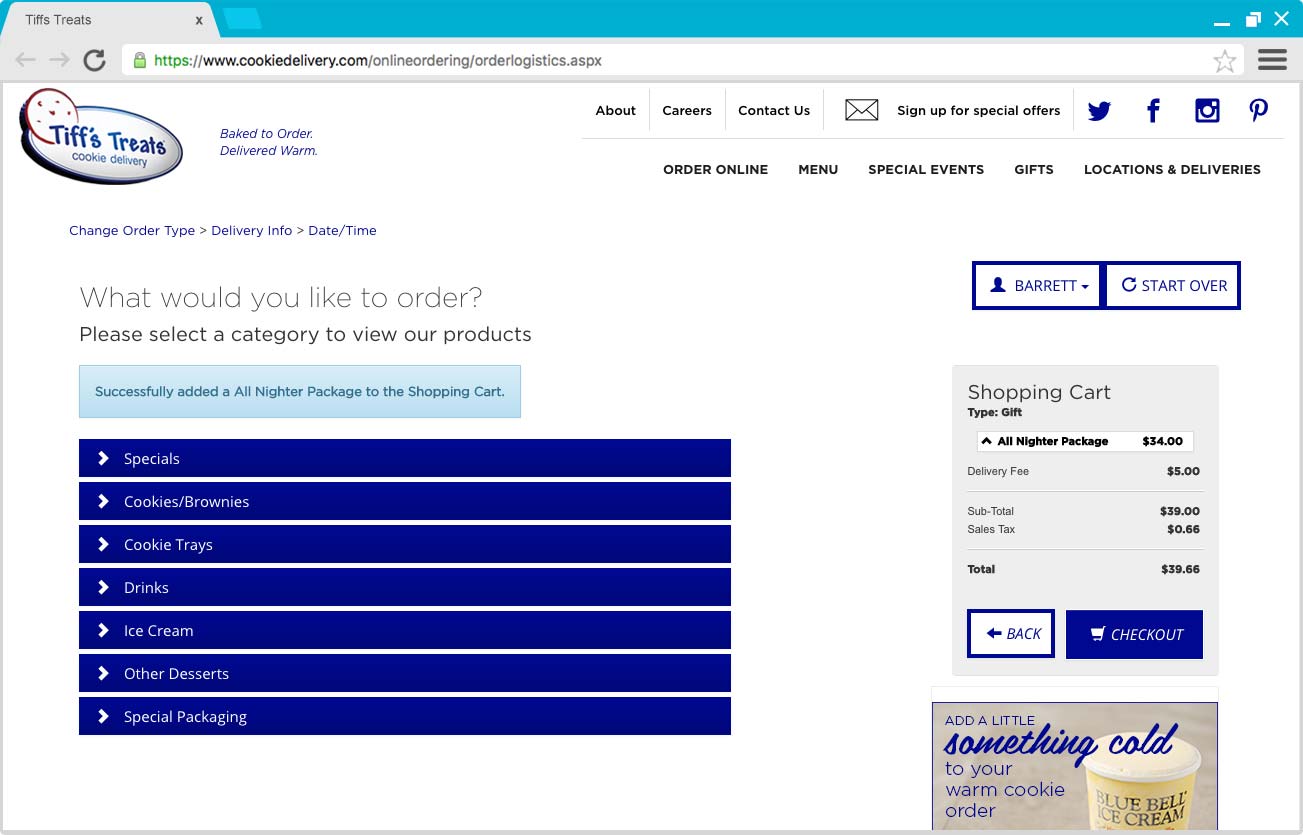
Task: Open SPECIAL EVENTS navigation item
Action: pyautogui.click(x=926, y=170)
